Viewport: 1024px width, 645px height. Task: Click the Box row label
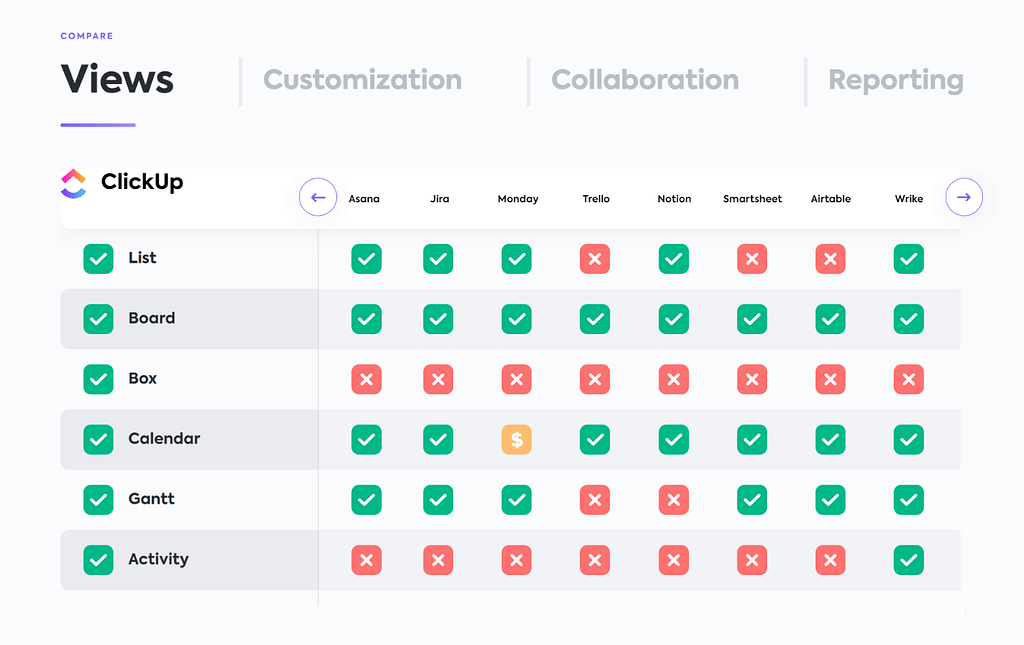click(142, 379)
